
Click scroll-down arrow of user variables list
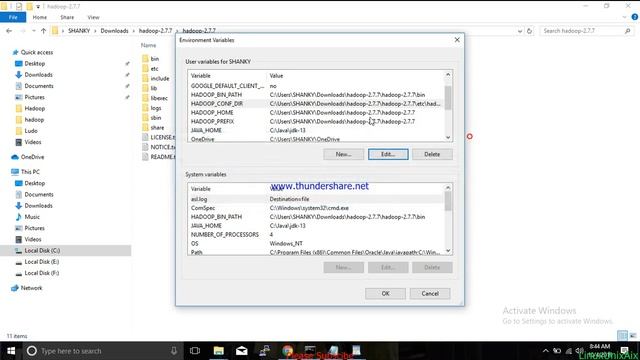448,138
